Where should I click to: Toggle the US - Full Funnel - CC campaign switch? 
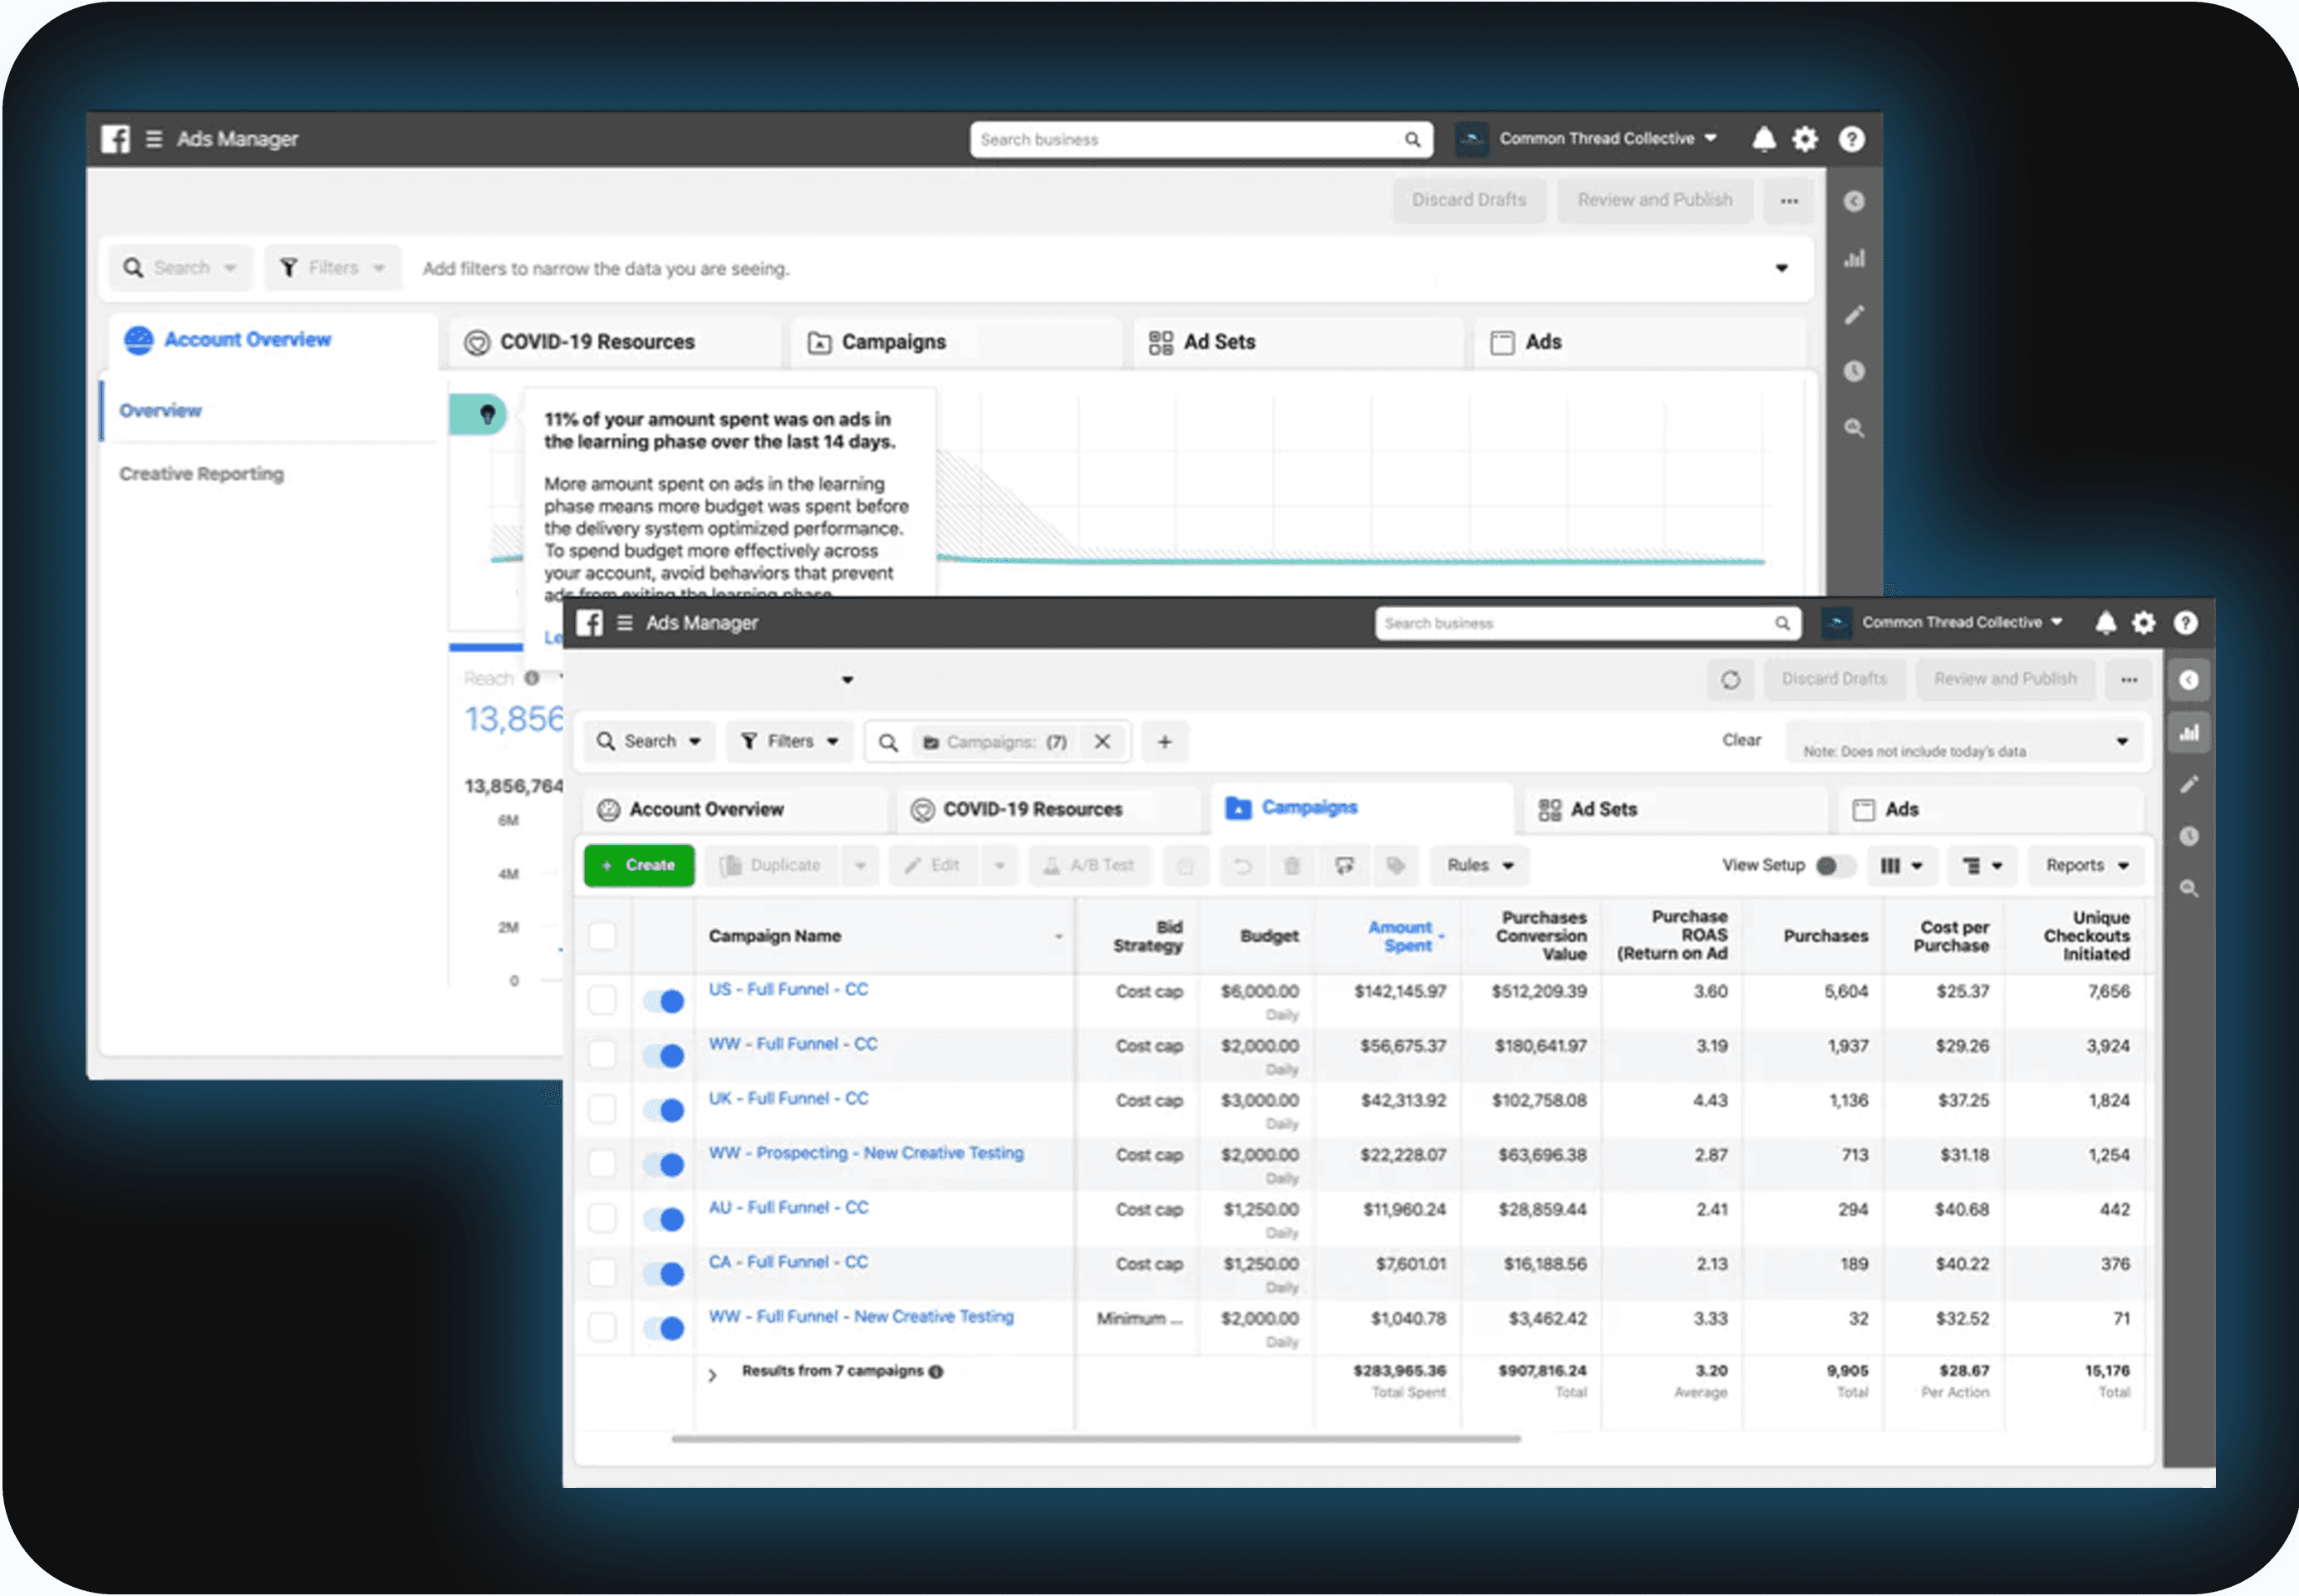664,1002
